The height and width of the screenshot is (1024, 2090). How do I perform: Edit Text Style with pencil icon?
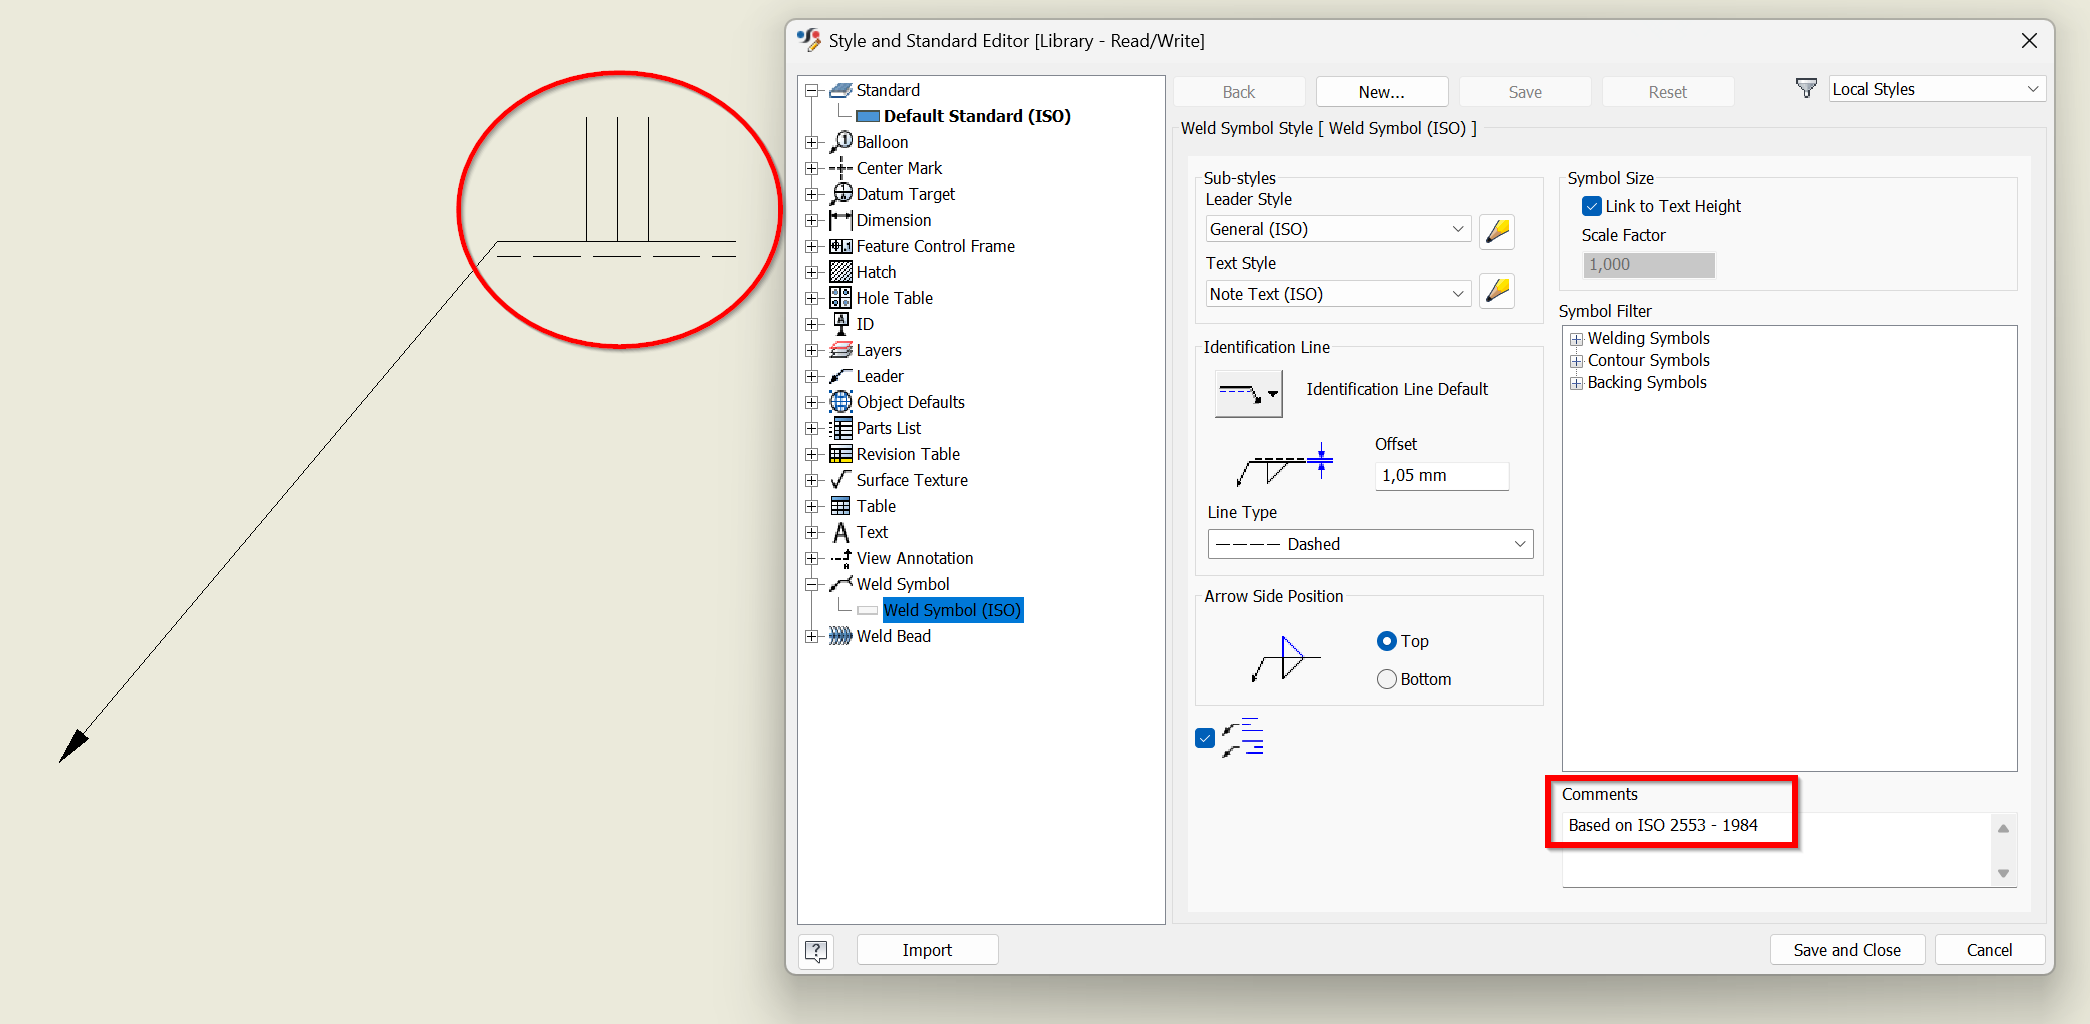[x=1497, y=291]
